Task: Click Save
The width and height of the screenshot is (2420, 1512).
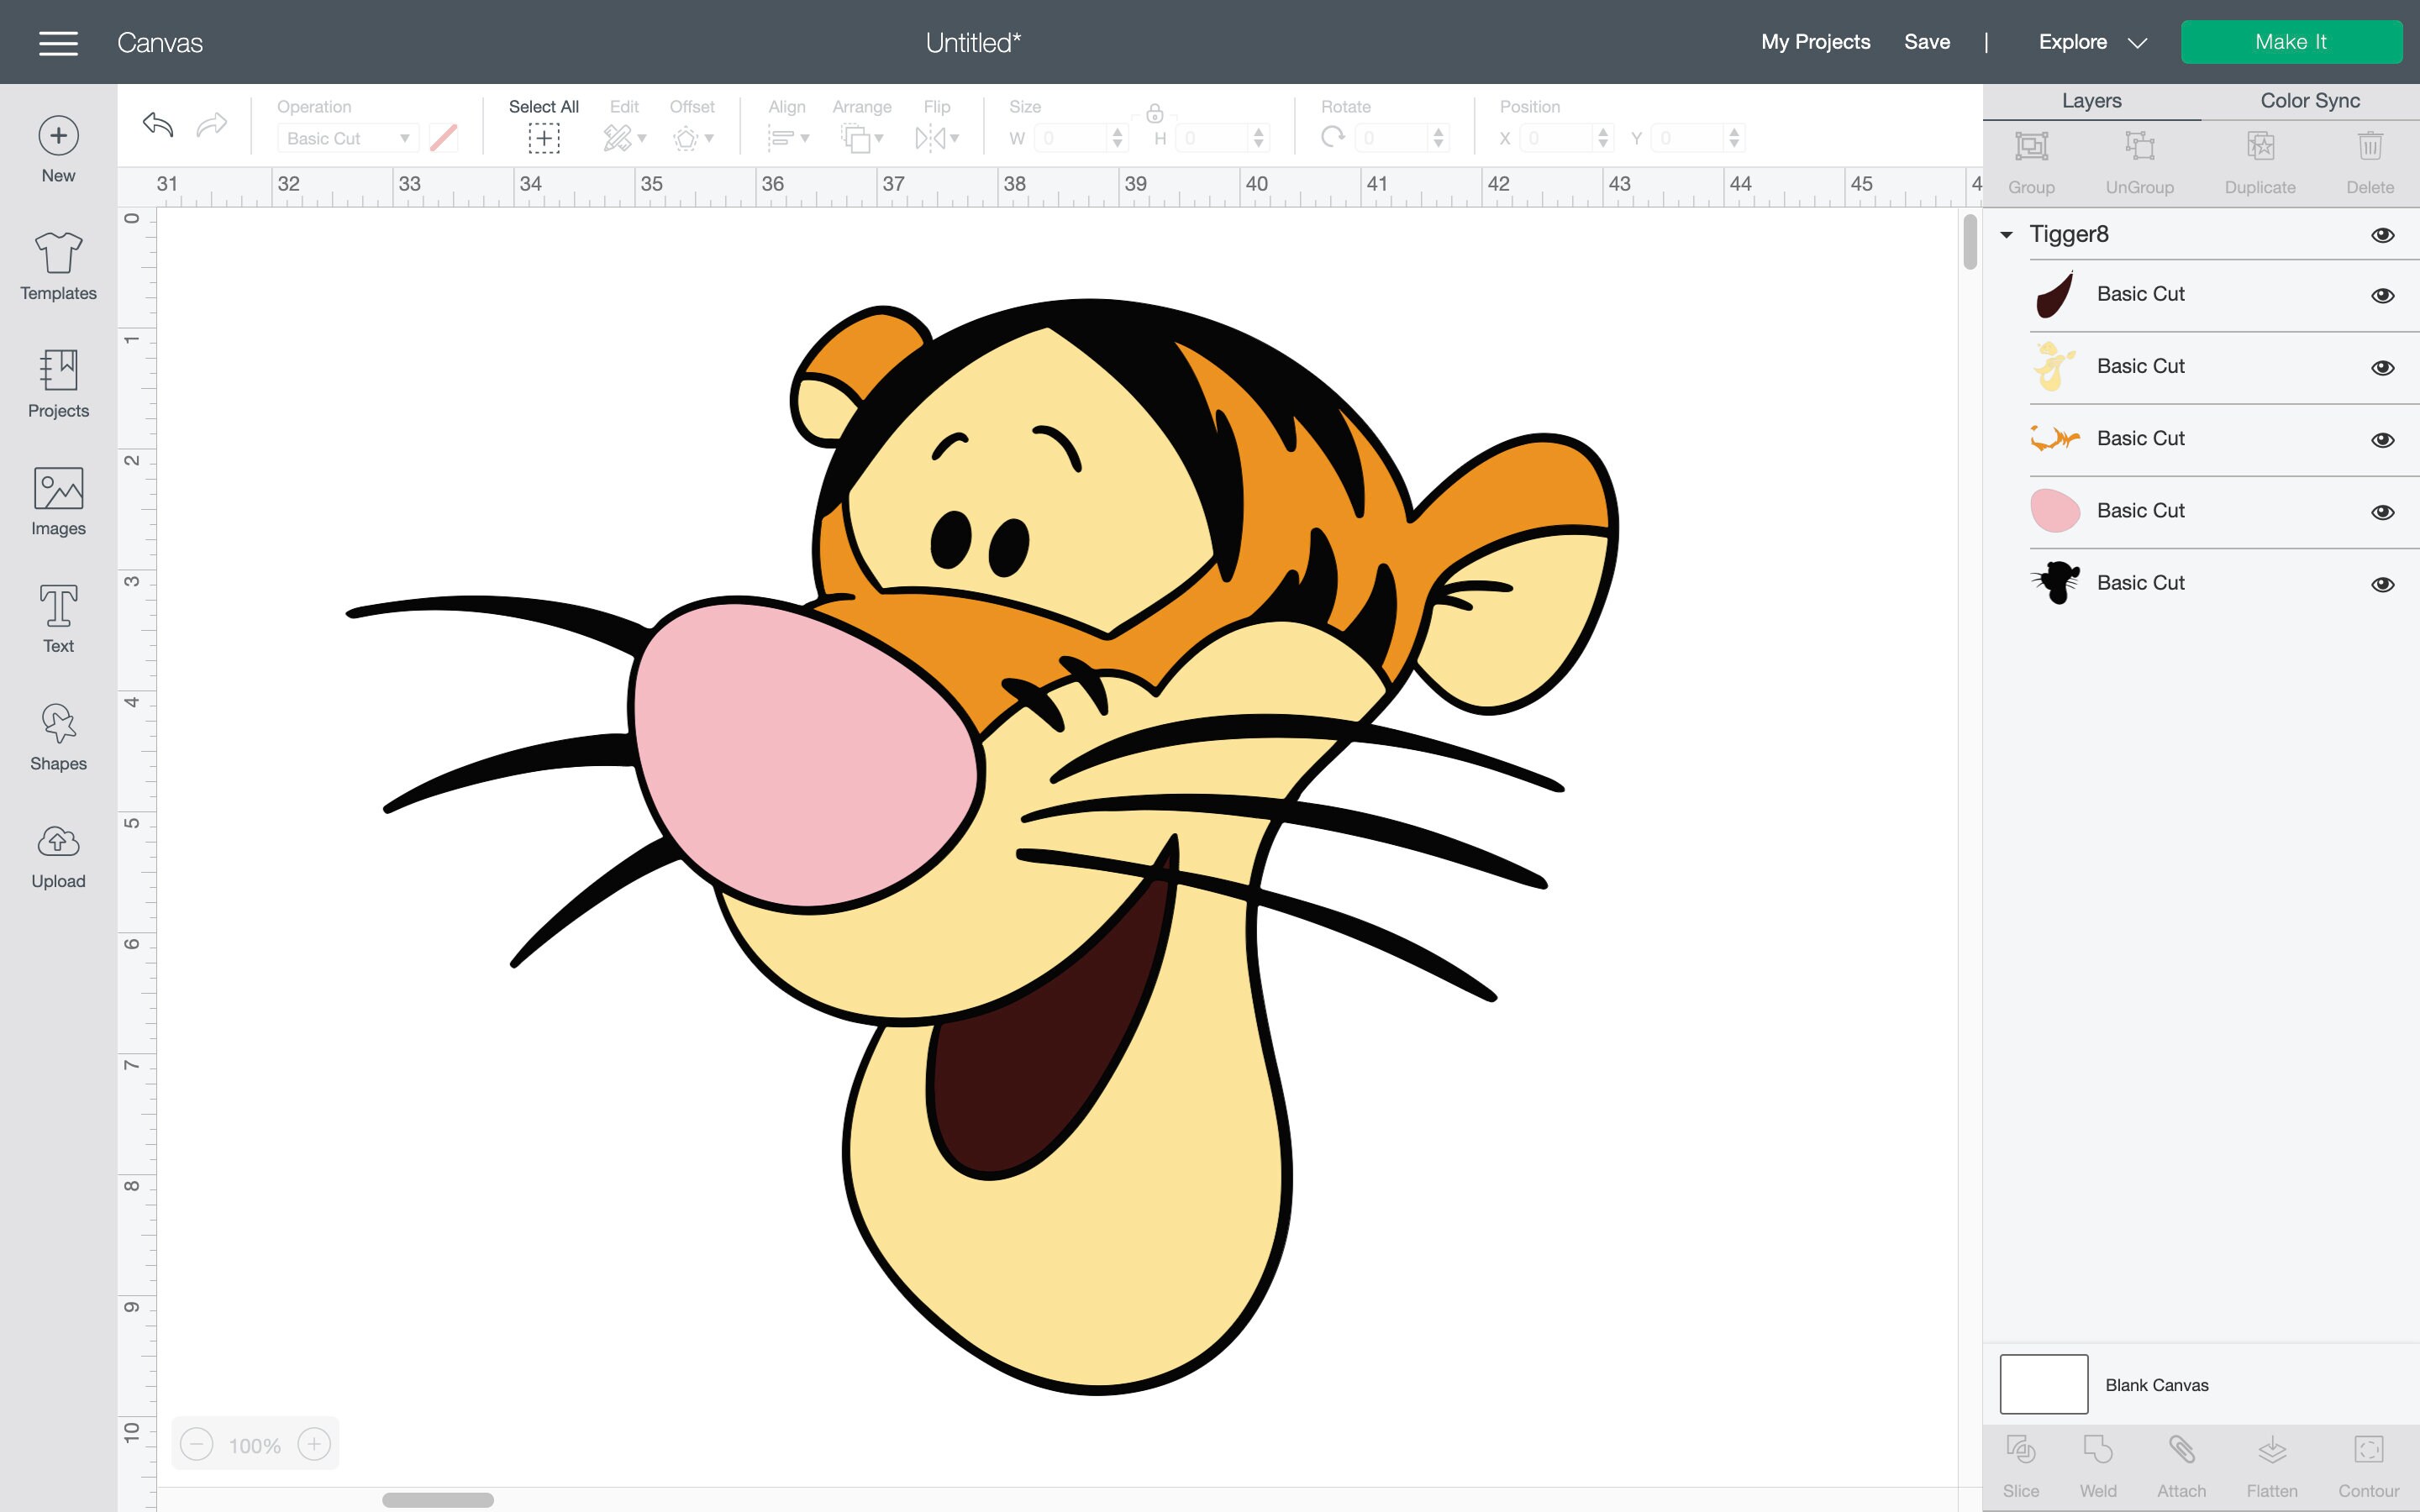Action: point(1926,42)
